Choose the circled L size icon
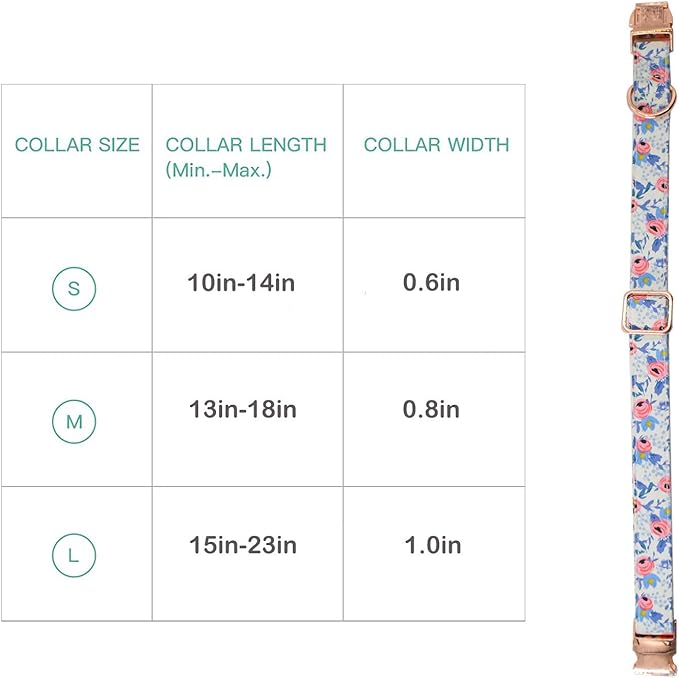This screenshot has width=679, height=678. [73, 554]
